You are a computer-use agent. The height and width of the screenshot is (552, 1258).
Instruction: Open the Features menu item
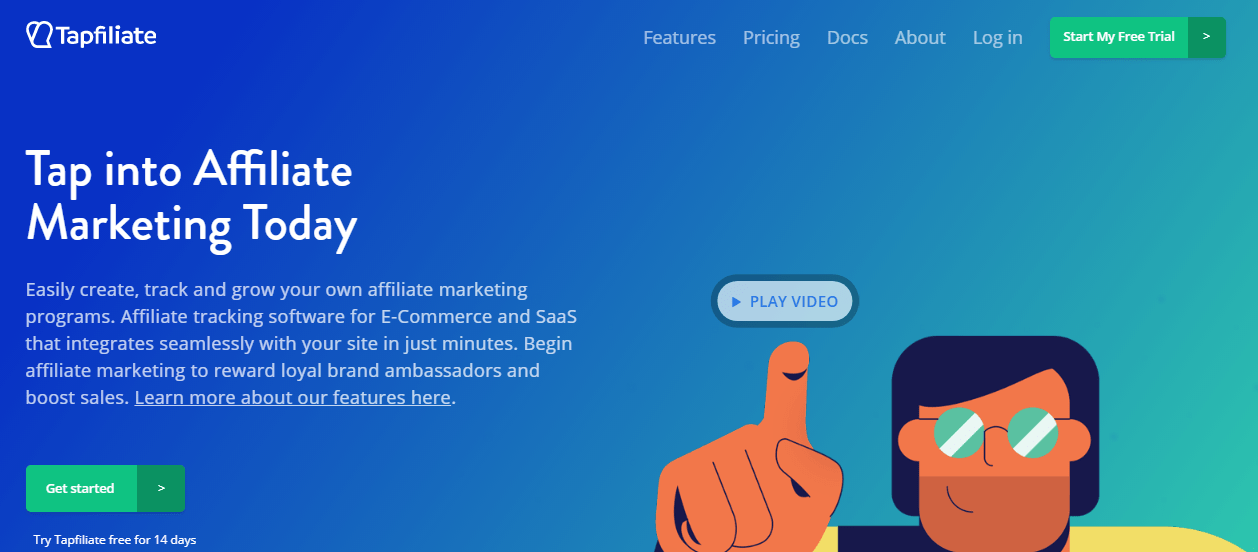tap(679, 38)
